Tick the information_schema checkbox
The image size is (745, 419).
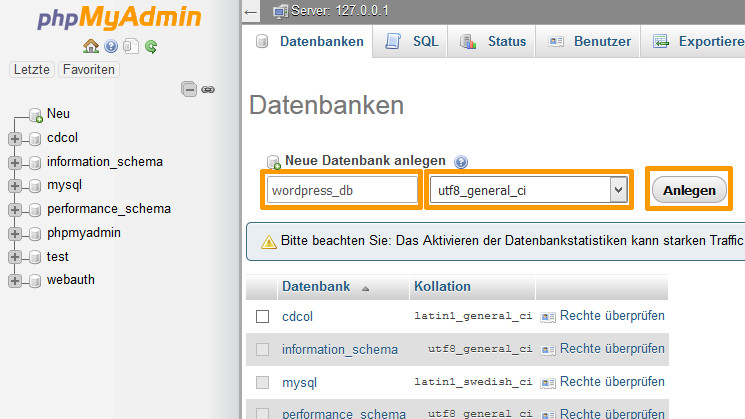tap(262, 350)
